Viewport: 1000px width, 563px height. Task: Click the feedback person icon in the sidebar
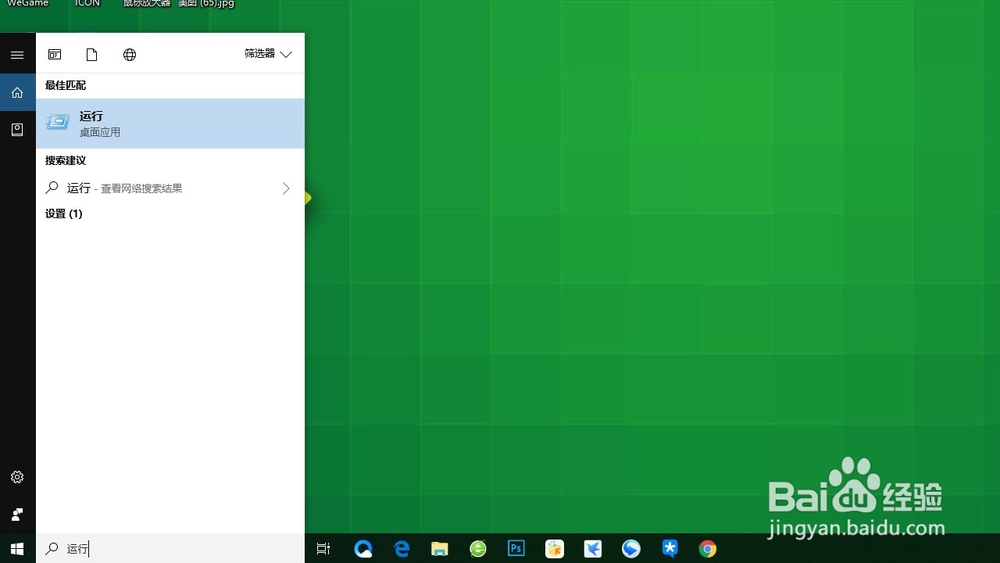point(17,514)
